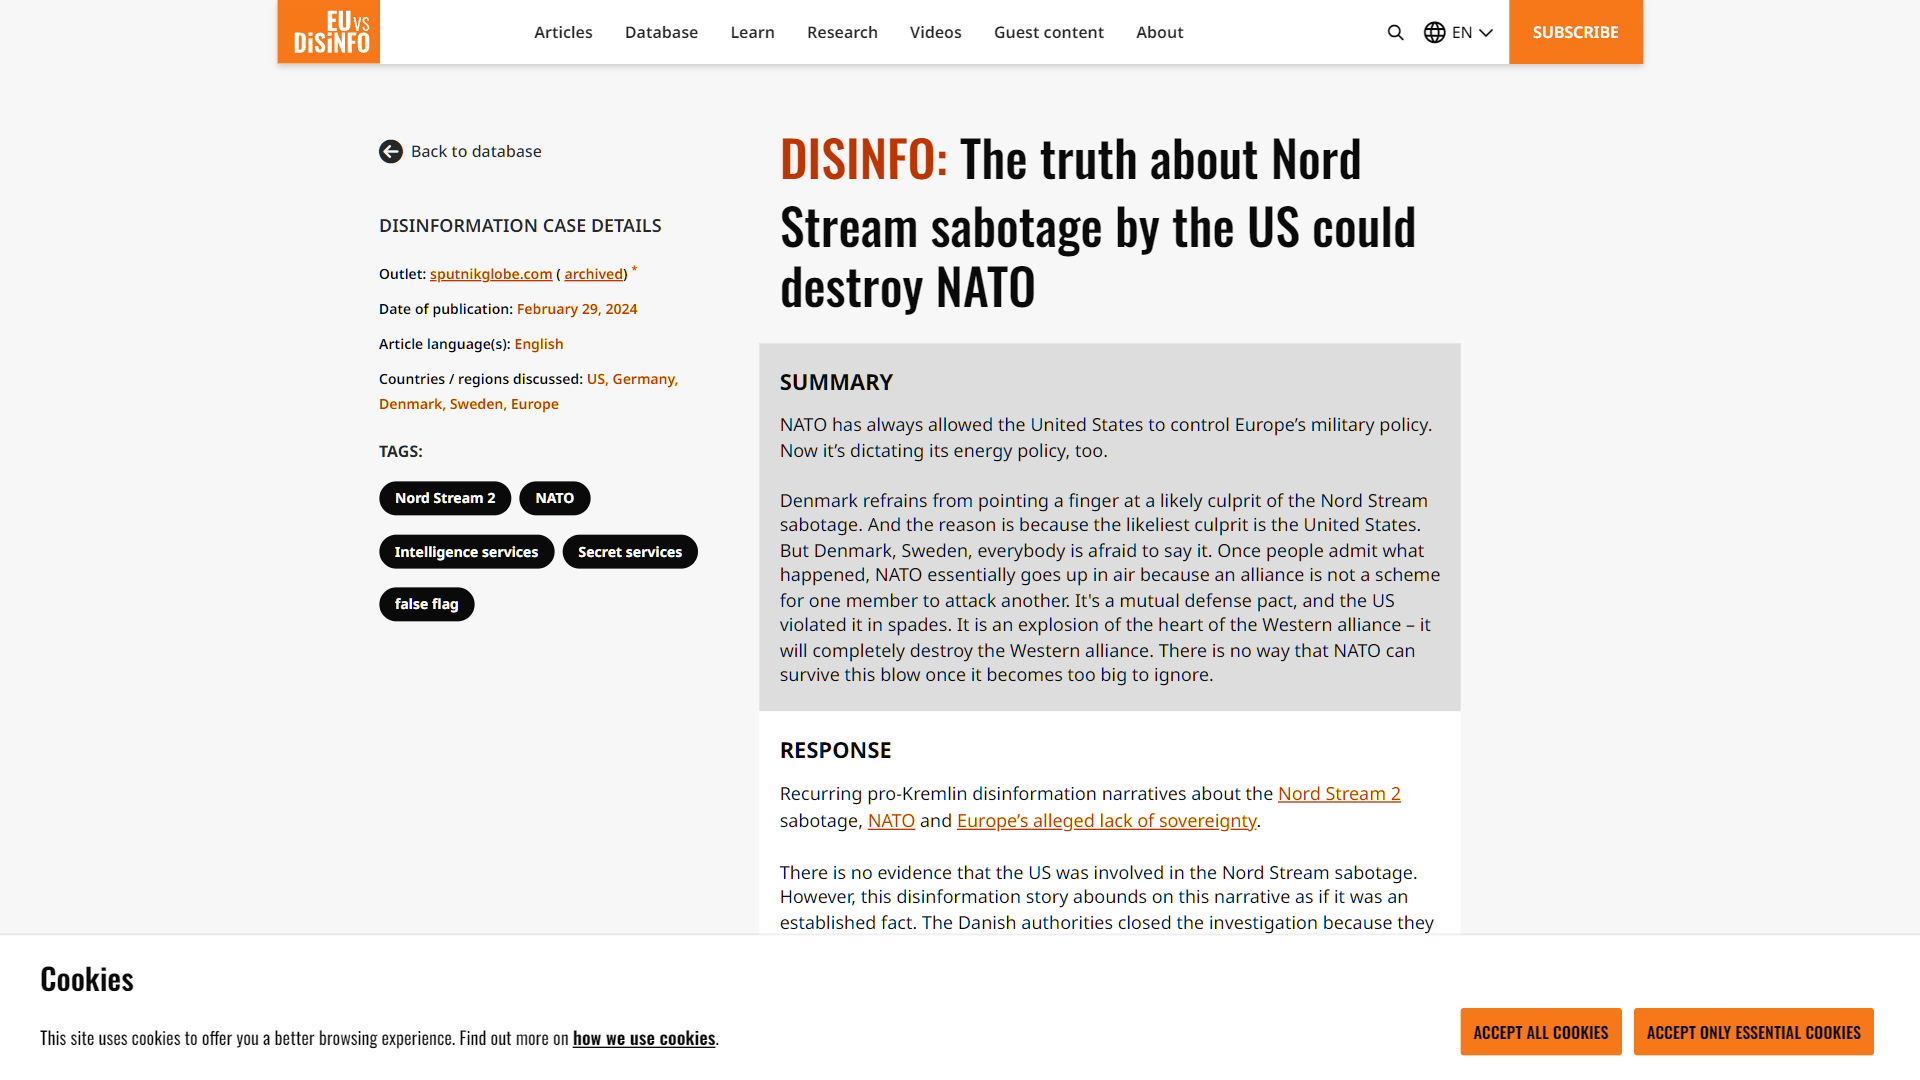Click the back arrow beside 'Back to database'
The height and width of the screenshot is (1080, 1920).
tap(390, 151)
